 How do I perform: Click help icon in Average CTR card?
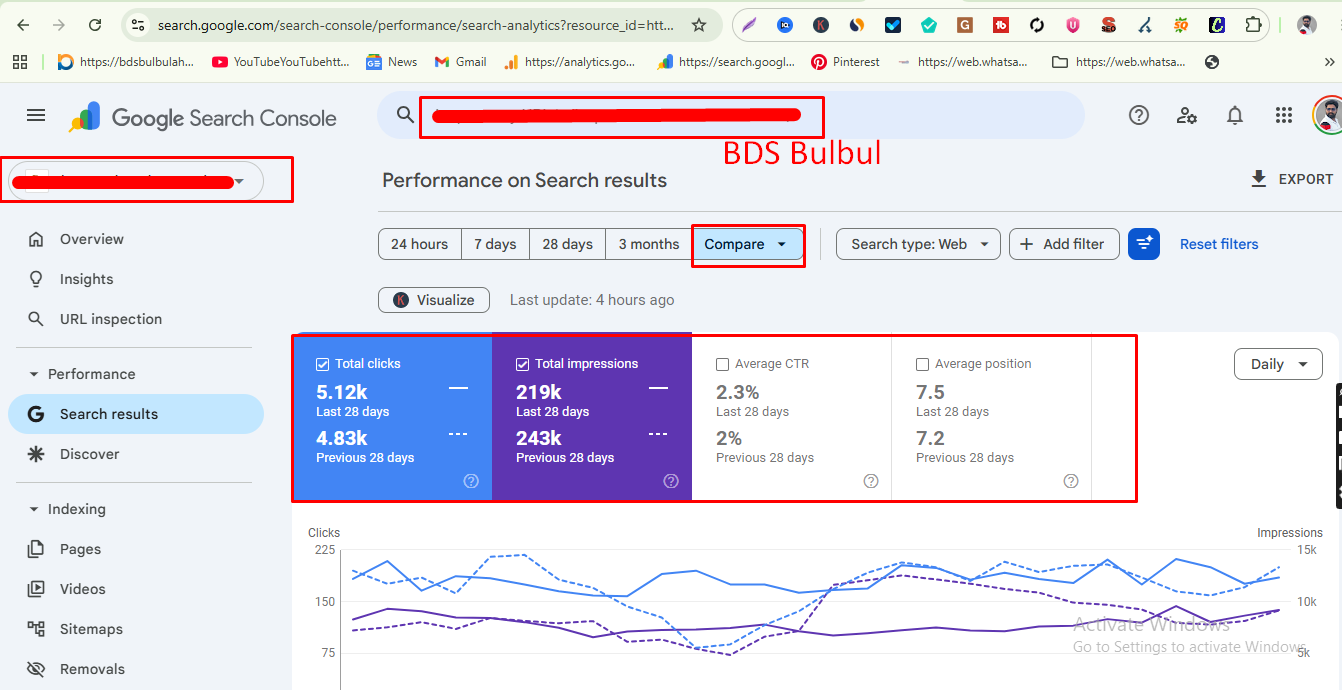pos(871,481)
